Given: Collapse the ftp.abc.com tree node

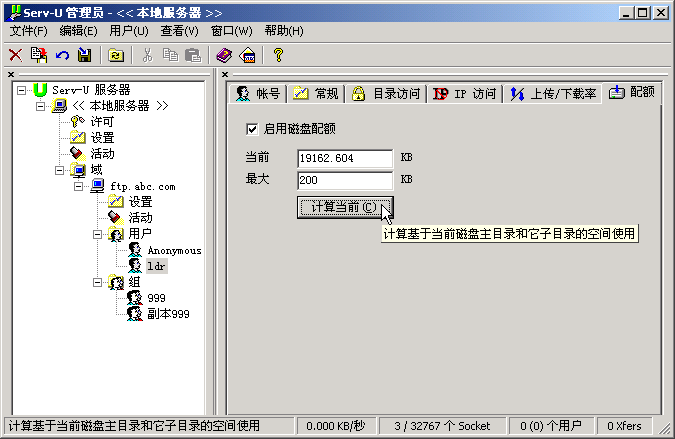Looking at the screenshot, I should point(78,186).
